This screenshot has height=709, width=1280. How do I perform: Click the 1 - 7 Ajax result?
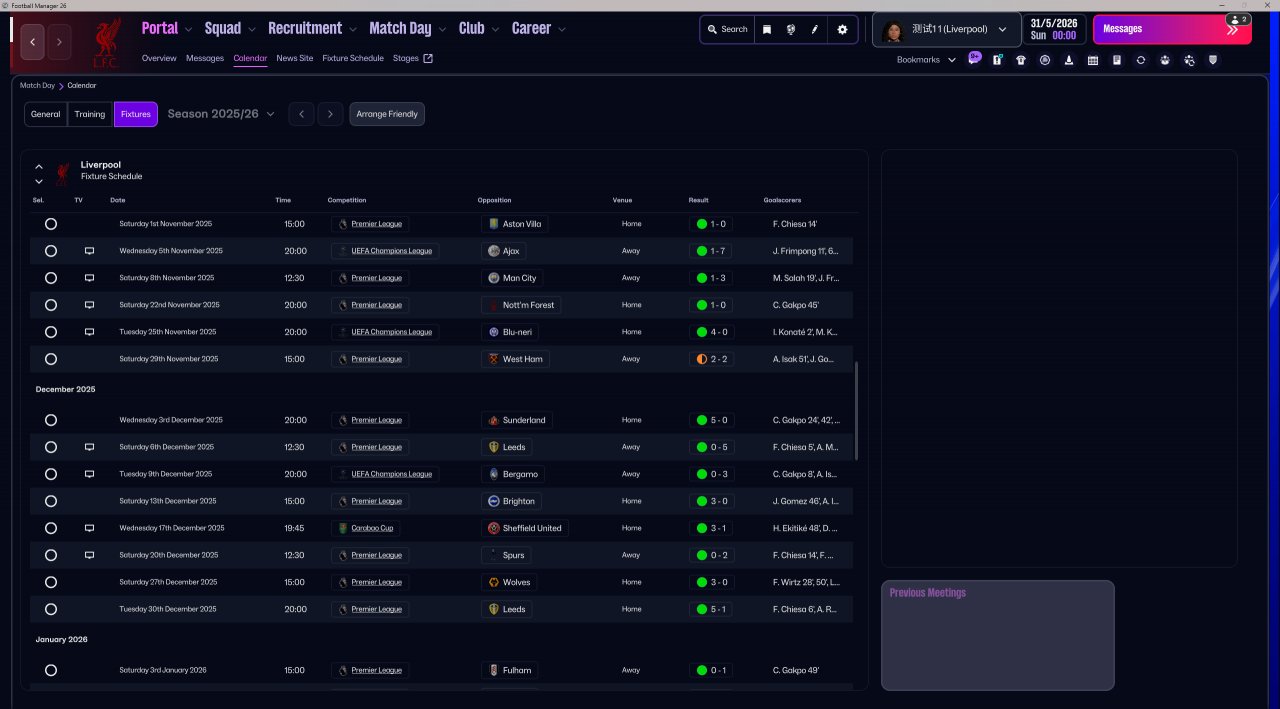pyautogui.click(x=711, y=251)
